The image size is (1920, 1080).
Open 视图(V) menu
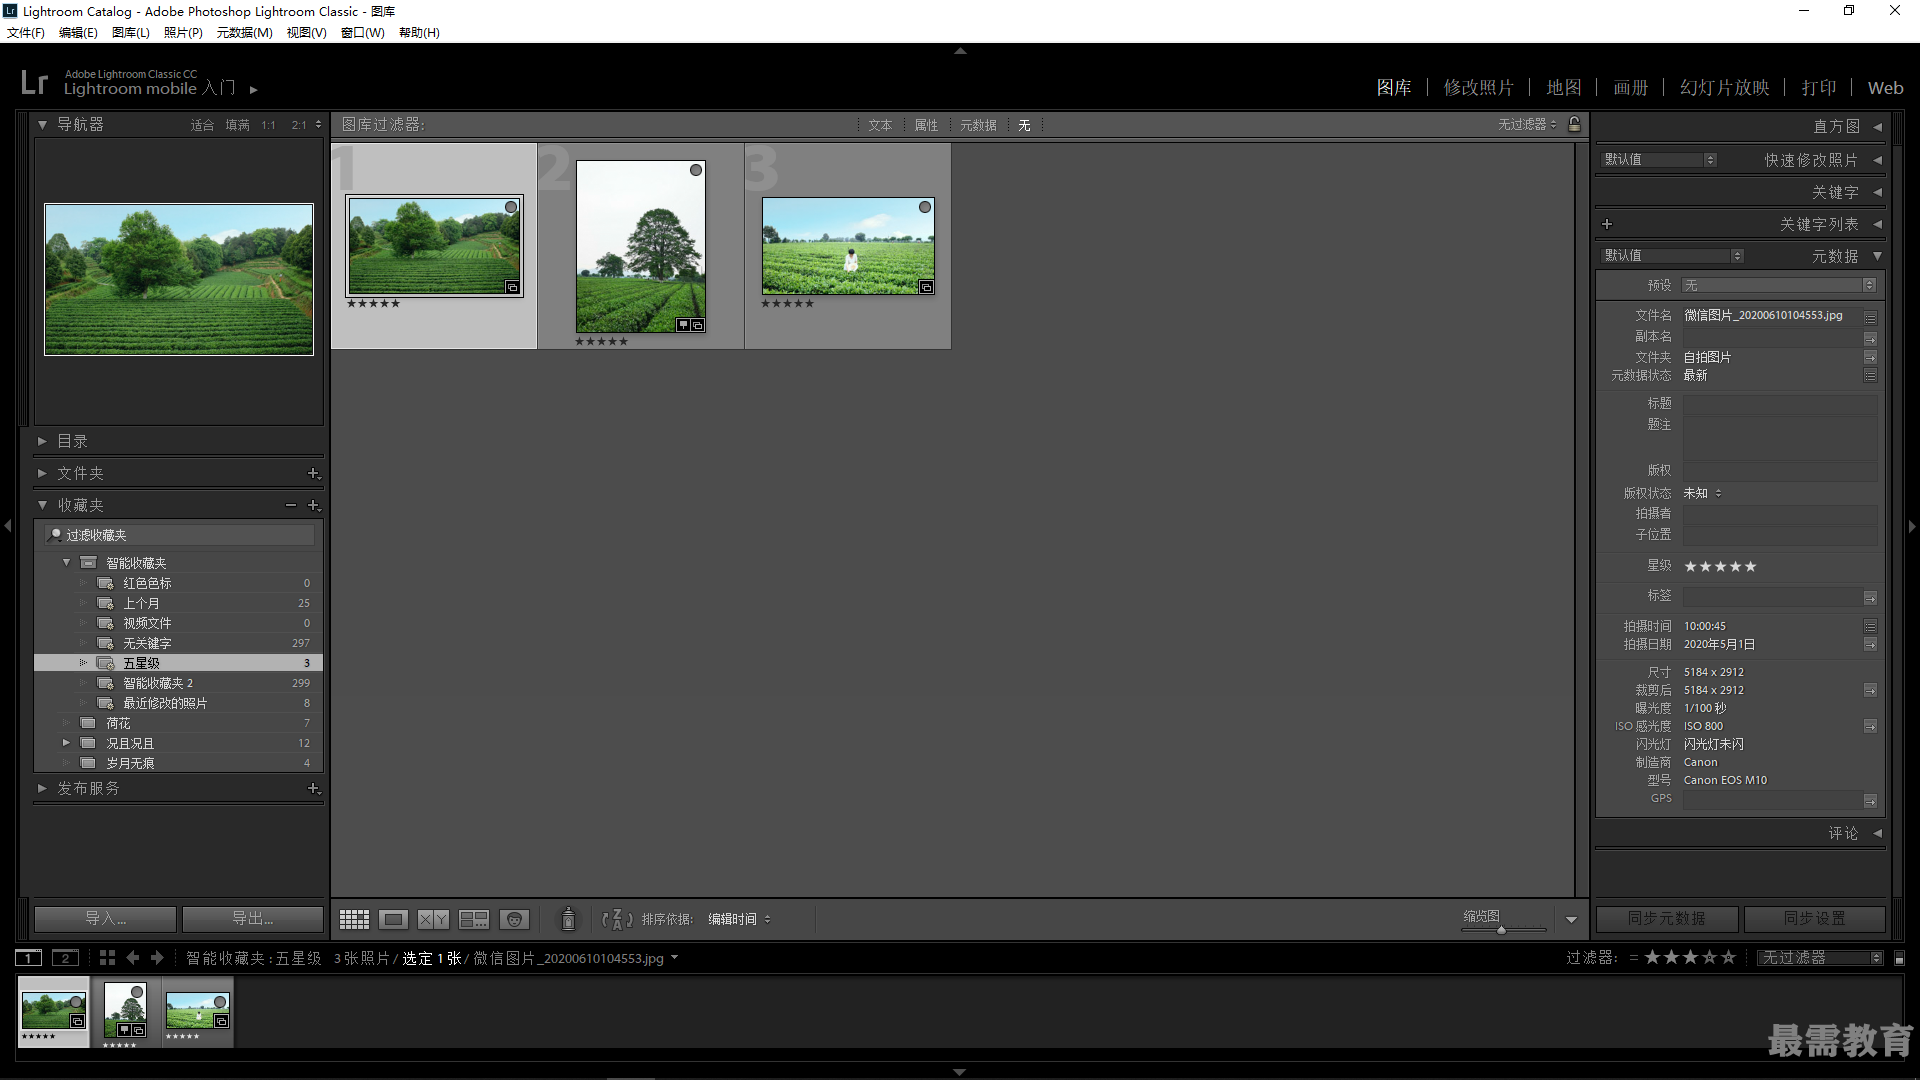coord(306,33)
